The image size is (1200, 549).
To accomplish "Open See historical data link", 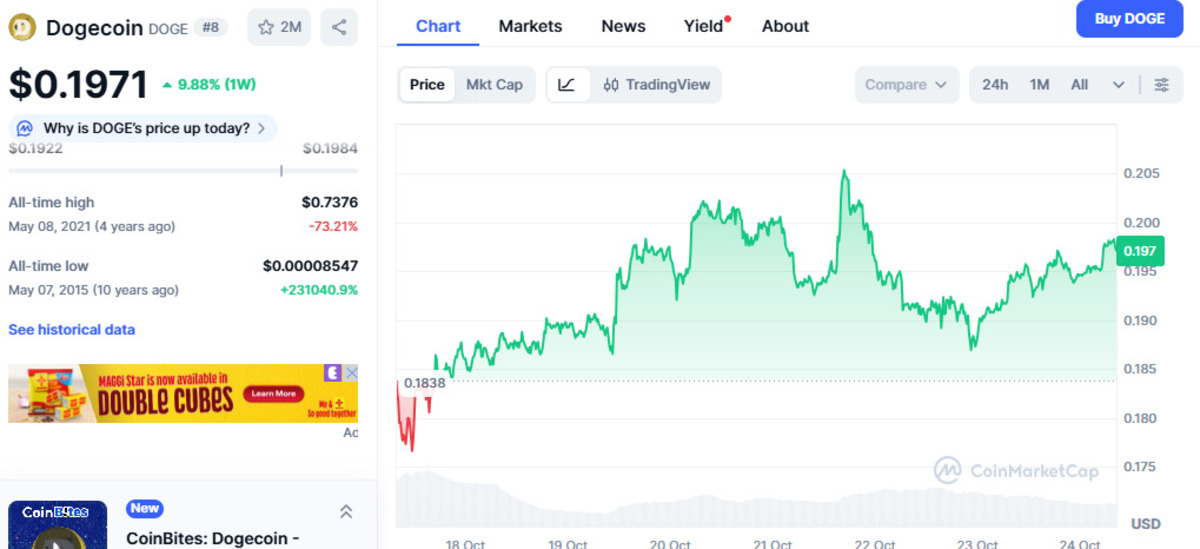I will click(72, 330).
